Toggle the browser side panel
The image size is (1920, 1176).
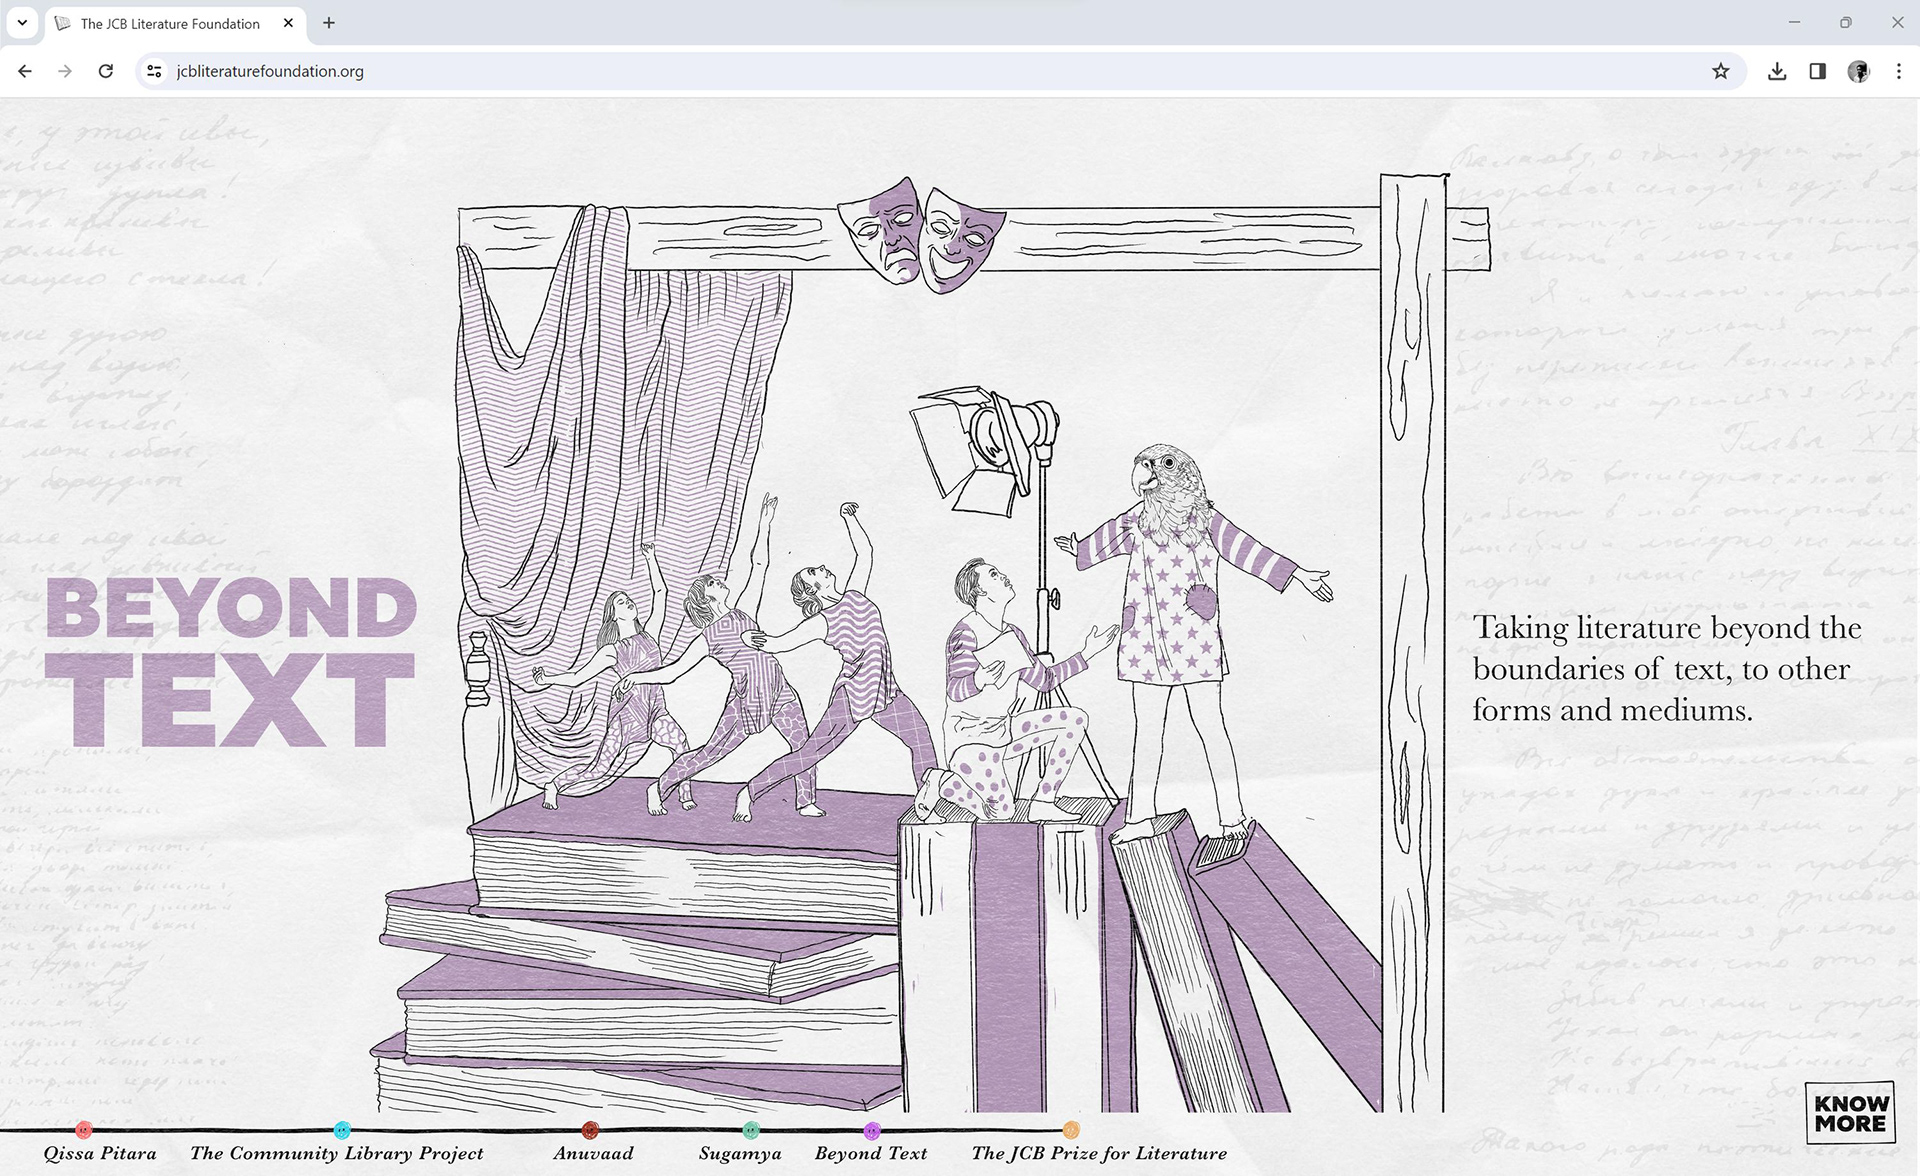pos(1818,71)
